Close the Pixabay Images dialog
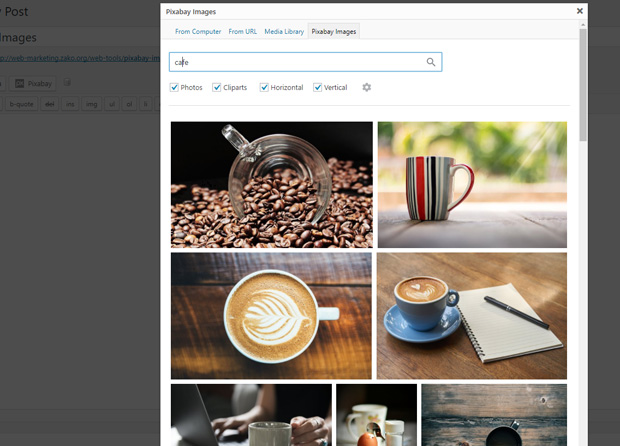The width and height of the screenshot is (620, 446). point(580,11)
